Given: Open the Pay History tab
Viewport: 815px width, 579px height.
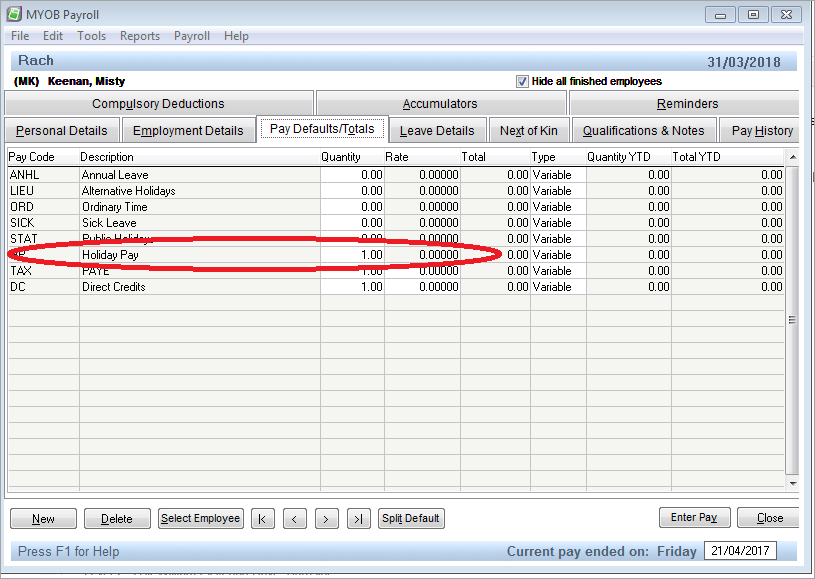Looking at the screenshot, I should (761, 130).
